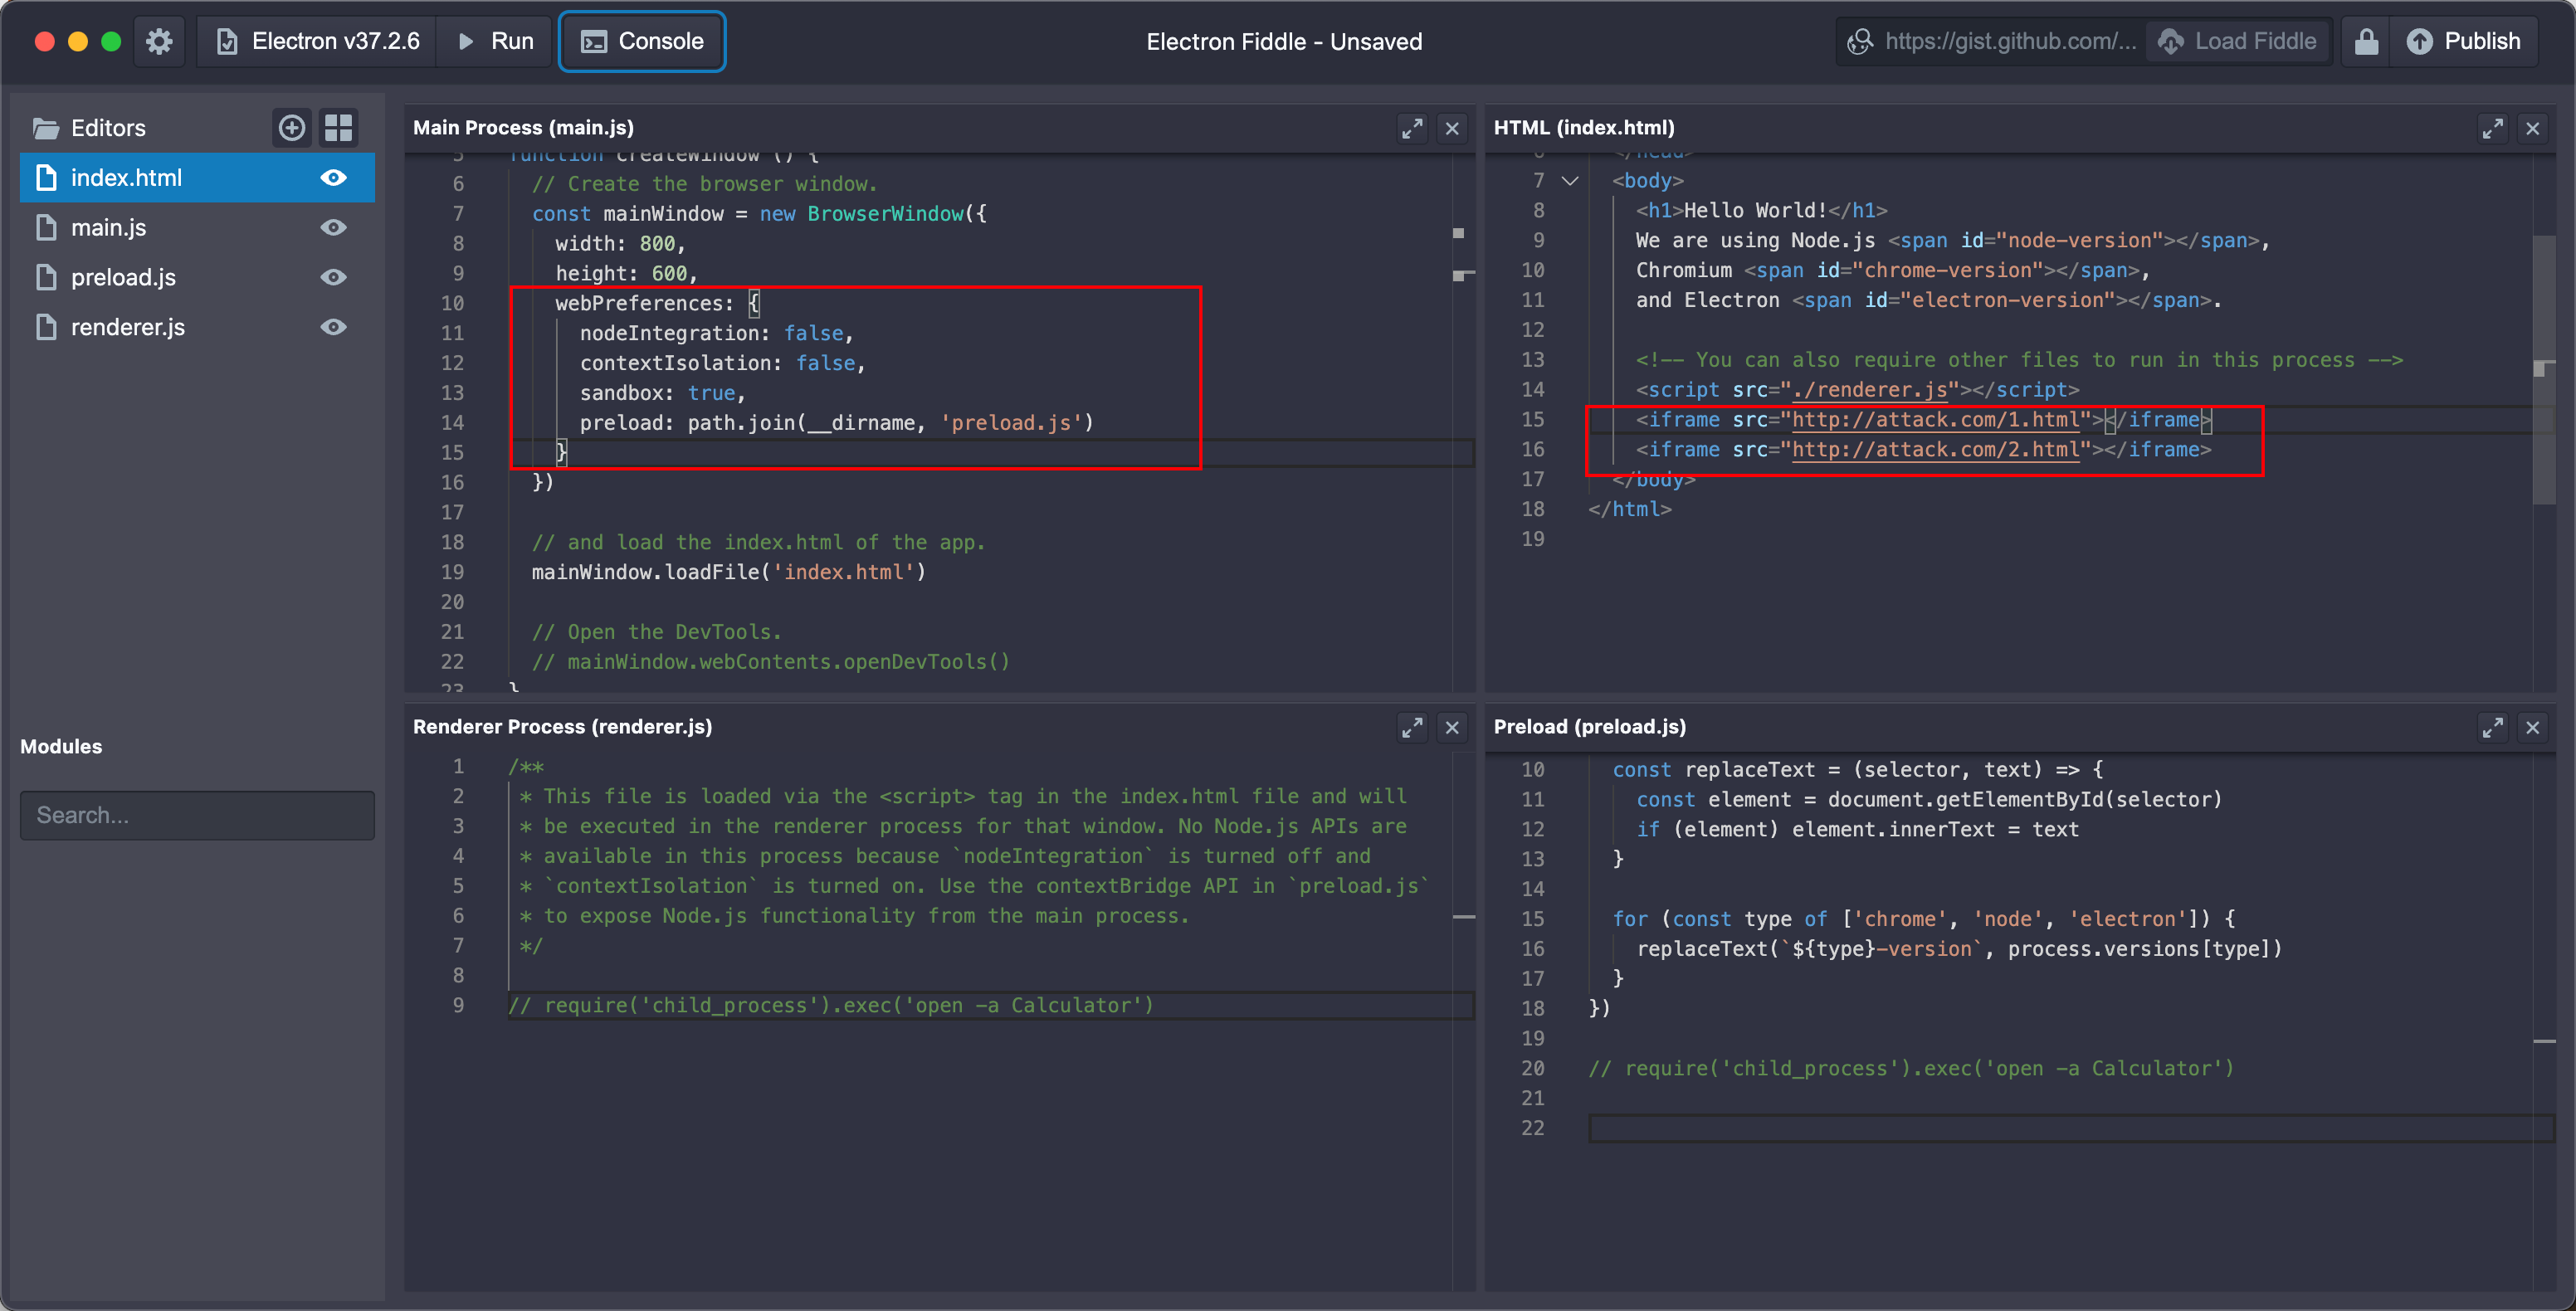Viewport: 2576px width, 1311px height.
Task: Click 'sandbox: true,' line in main.js
Action: [x=662, y=393]
